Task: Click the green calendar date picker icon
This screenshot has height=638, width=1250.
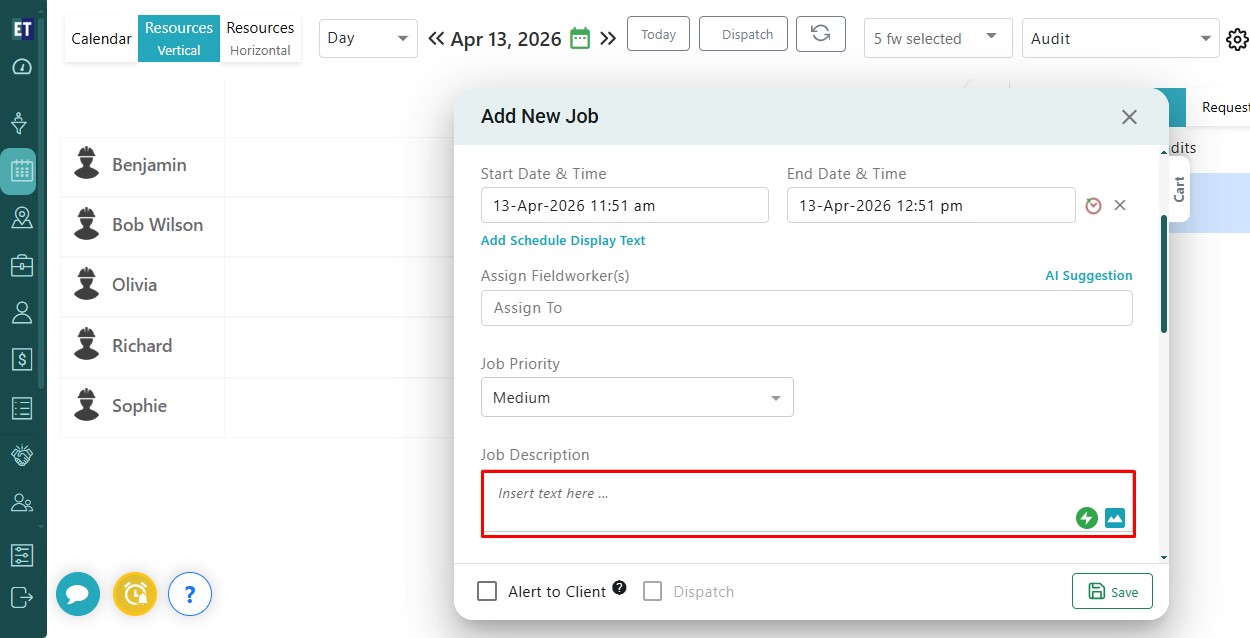Action: 580,39
